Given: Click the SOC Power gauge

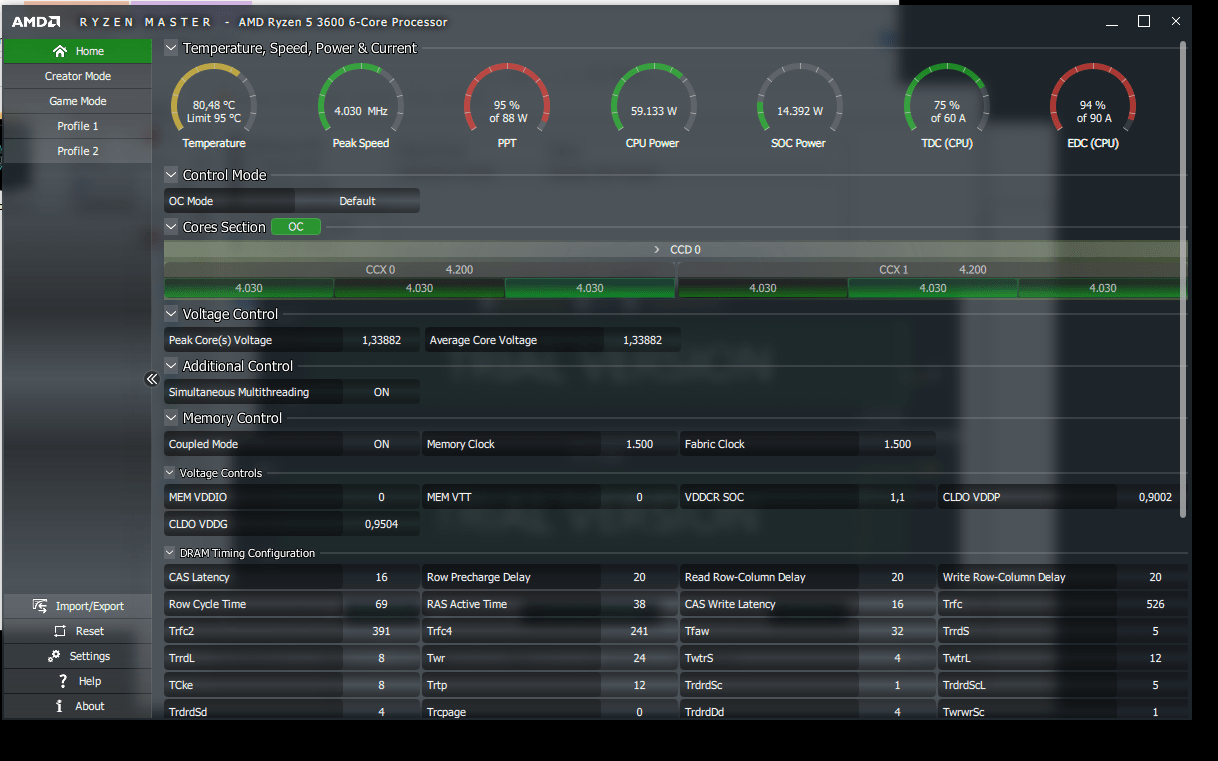Looking at the screenshot, I should click(x=800, y=107).
